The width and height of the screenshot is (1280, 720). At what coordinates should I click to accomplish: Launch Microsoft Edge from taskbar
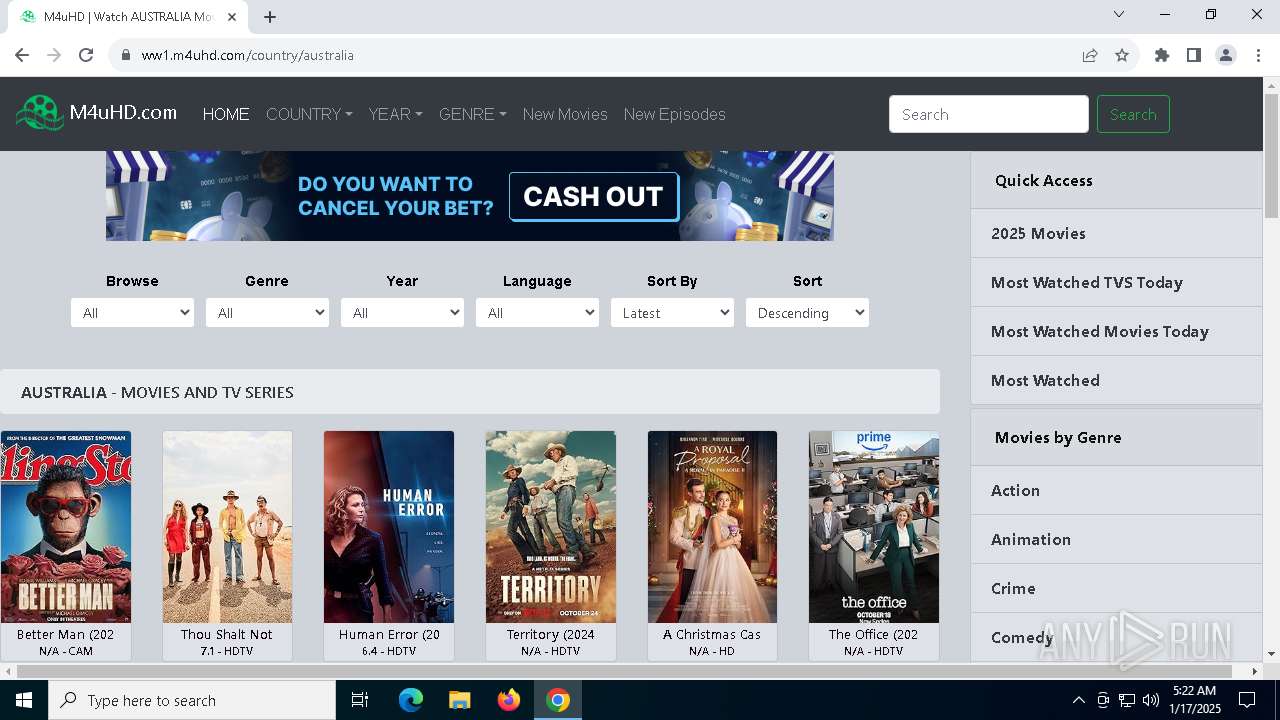pos(411,700)
